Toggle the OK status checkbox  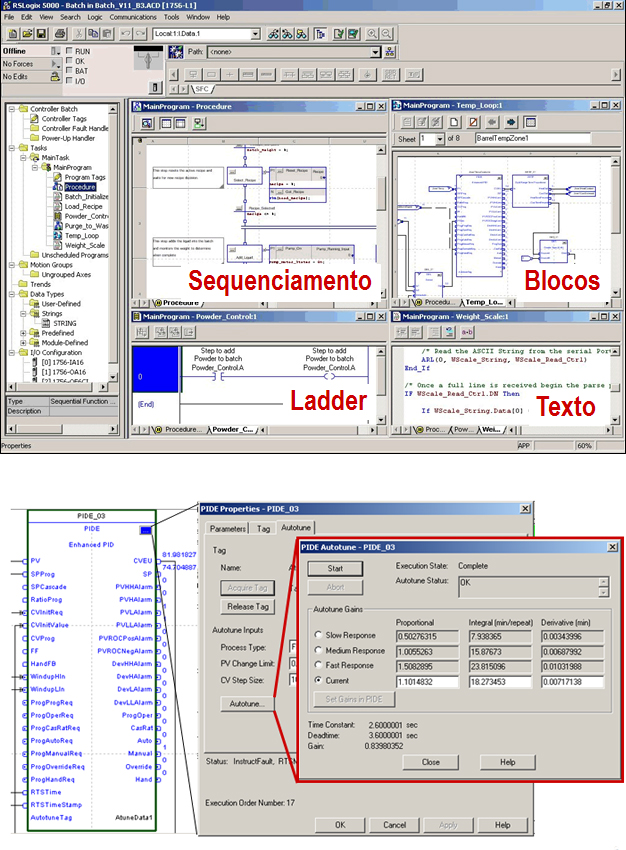click(69, 61)
